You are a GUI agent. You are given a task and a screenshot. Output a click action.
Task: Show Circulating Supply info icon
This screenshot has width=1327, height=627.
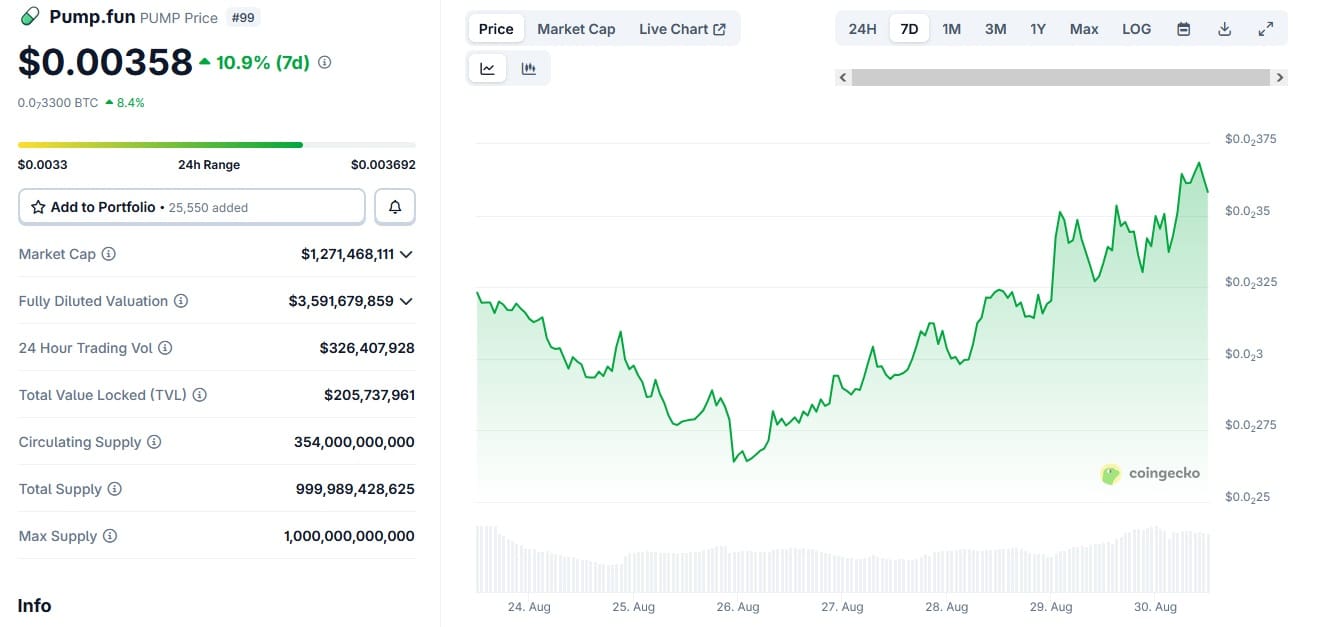click(x=154, y=442)
